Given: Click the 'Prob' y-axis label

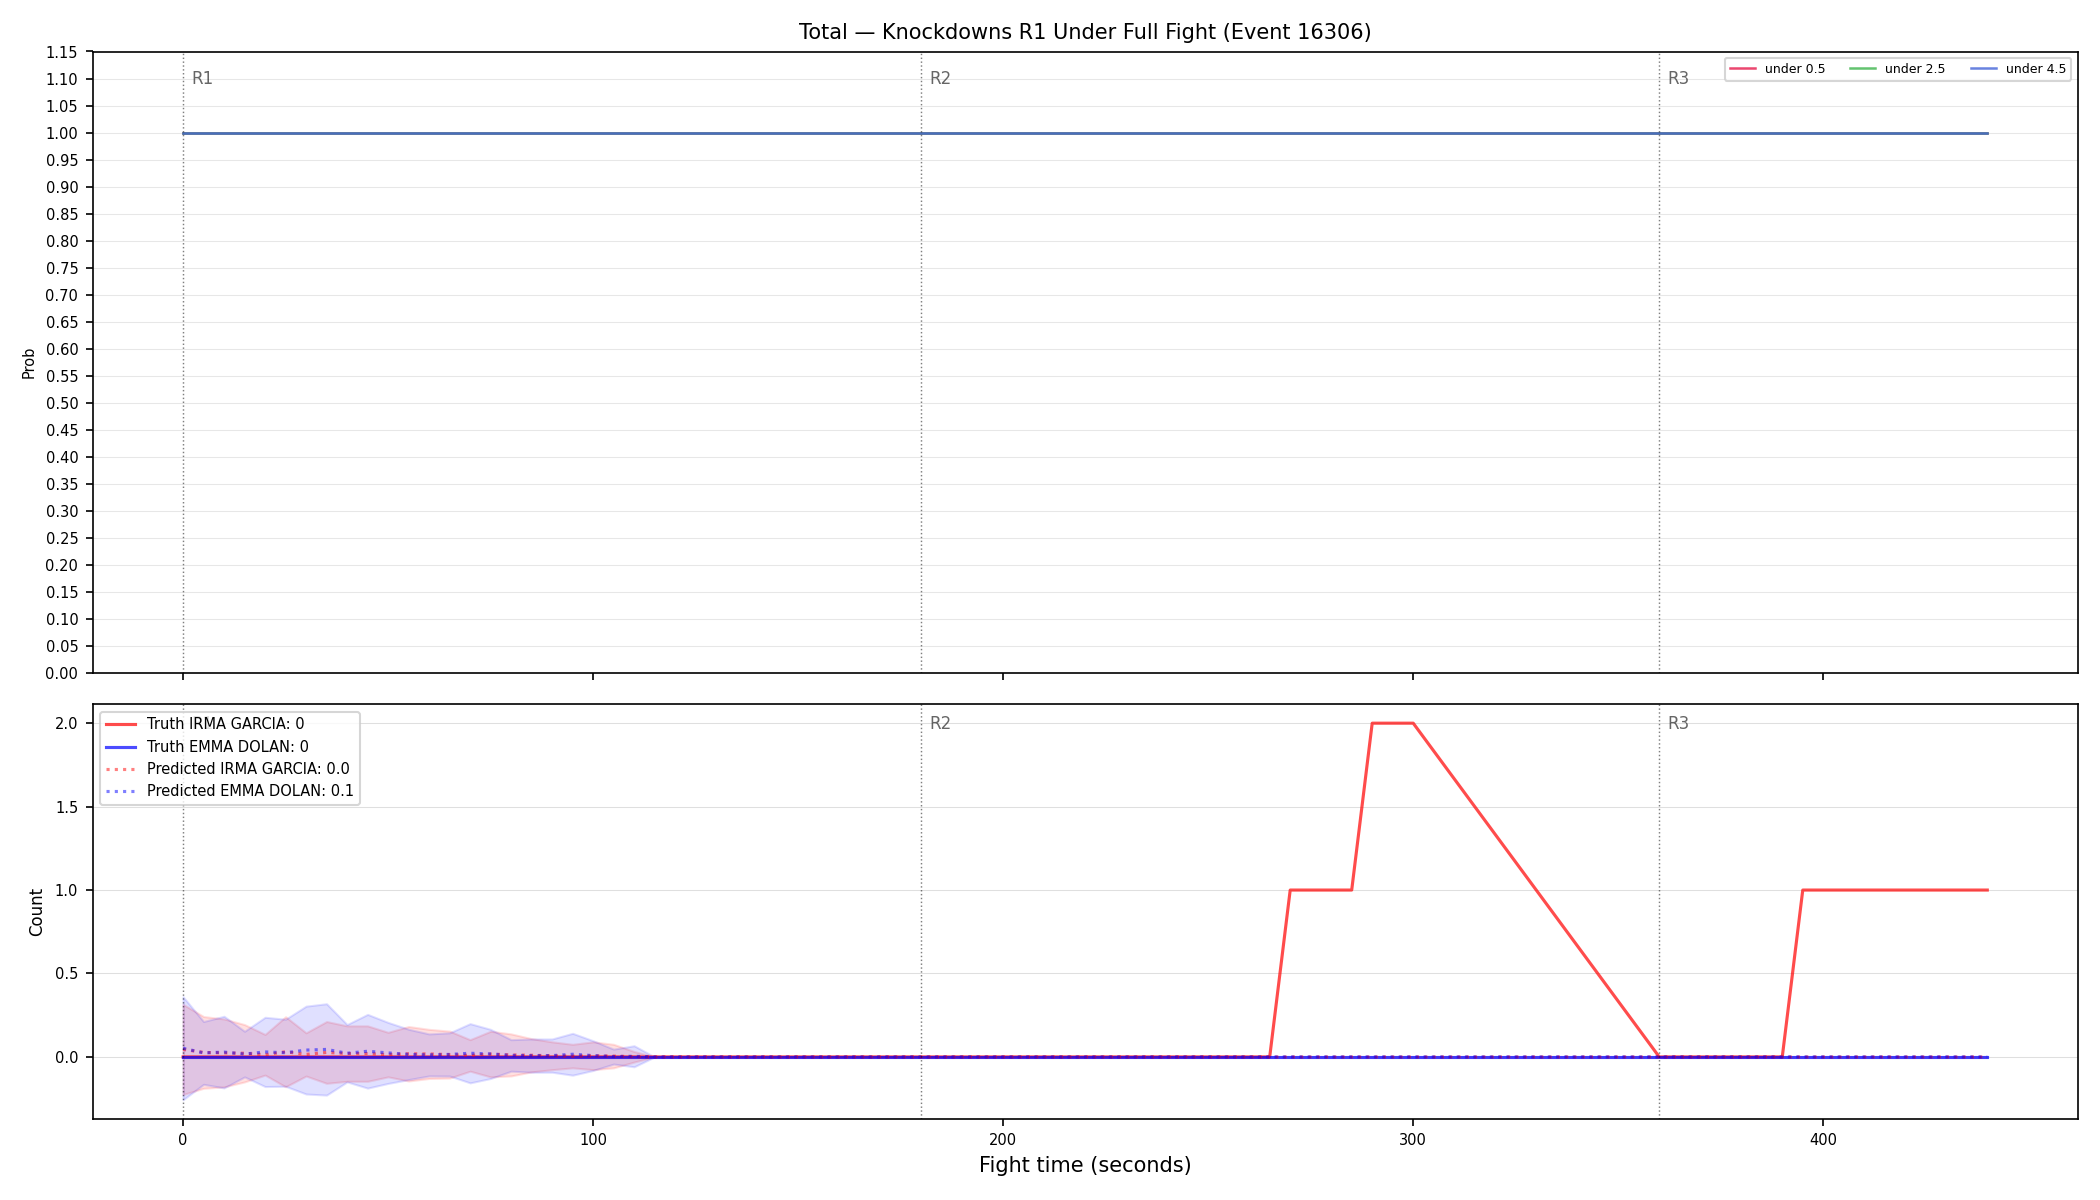Looking at the screenshot, I should [x=29, y=363].
